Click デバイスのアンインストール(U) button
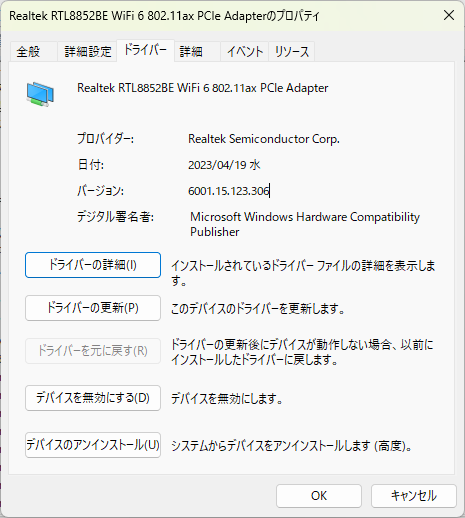The image size is (465, 518). (x=93, y=445)
